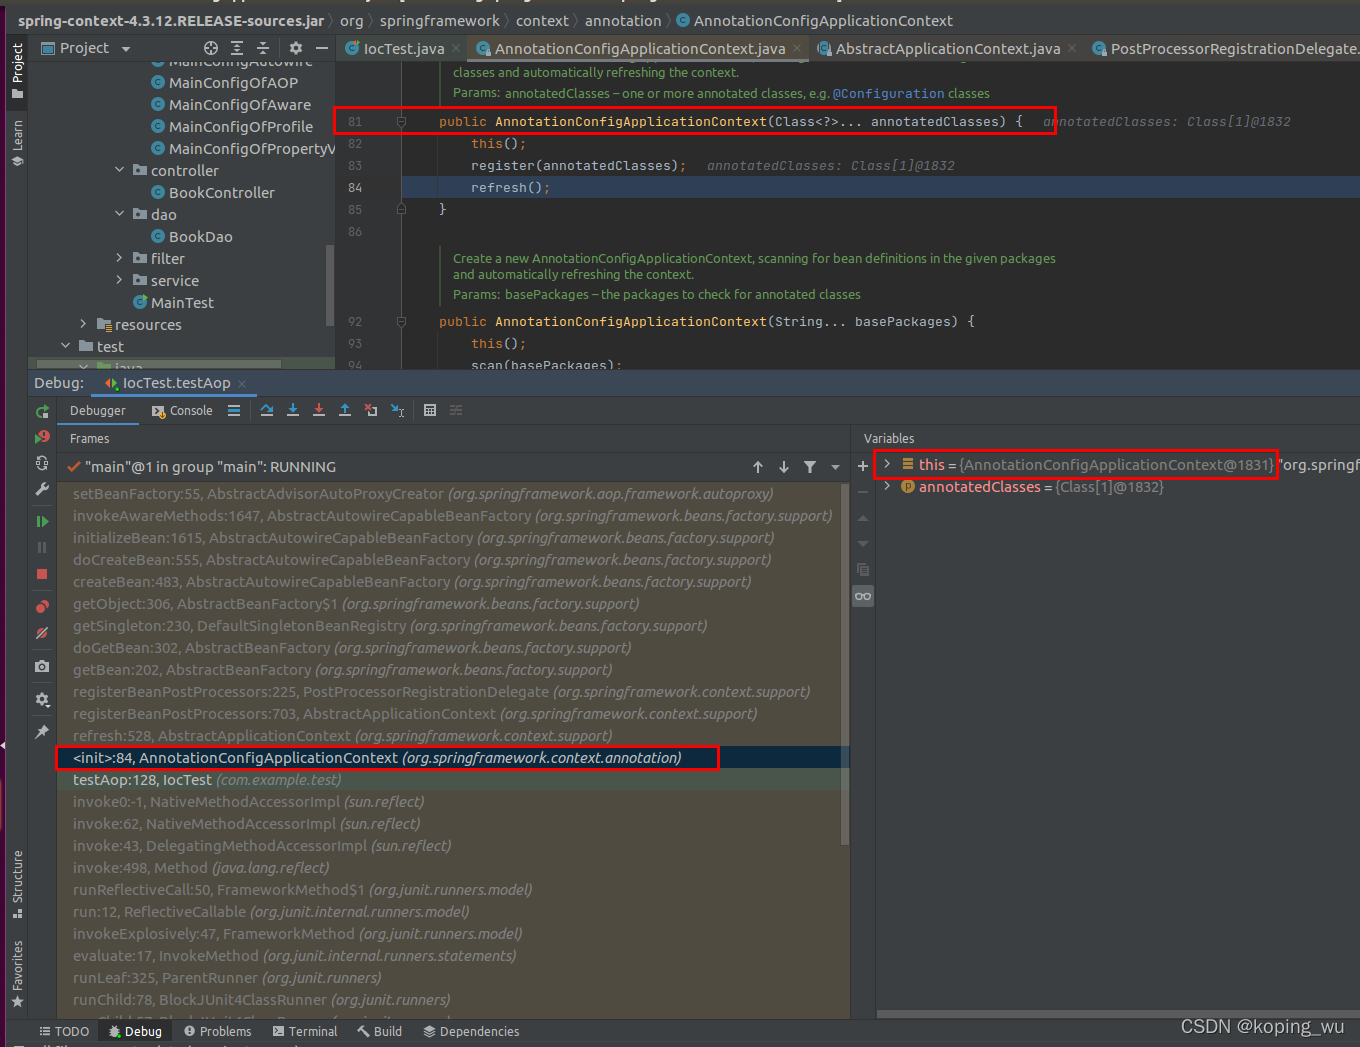The image size is (1360, 1047).
Task: Toggle the fold marker at line 81
Action: pos(401,122)
